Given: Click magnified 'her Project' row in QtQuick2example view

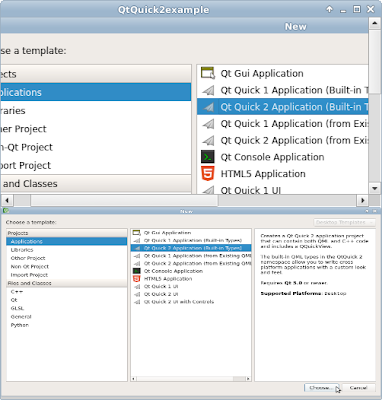Looking at the screenshot, I should pyautogui.click(x=96, y=129).
